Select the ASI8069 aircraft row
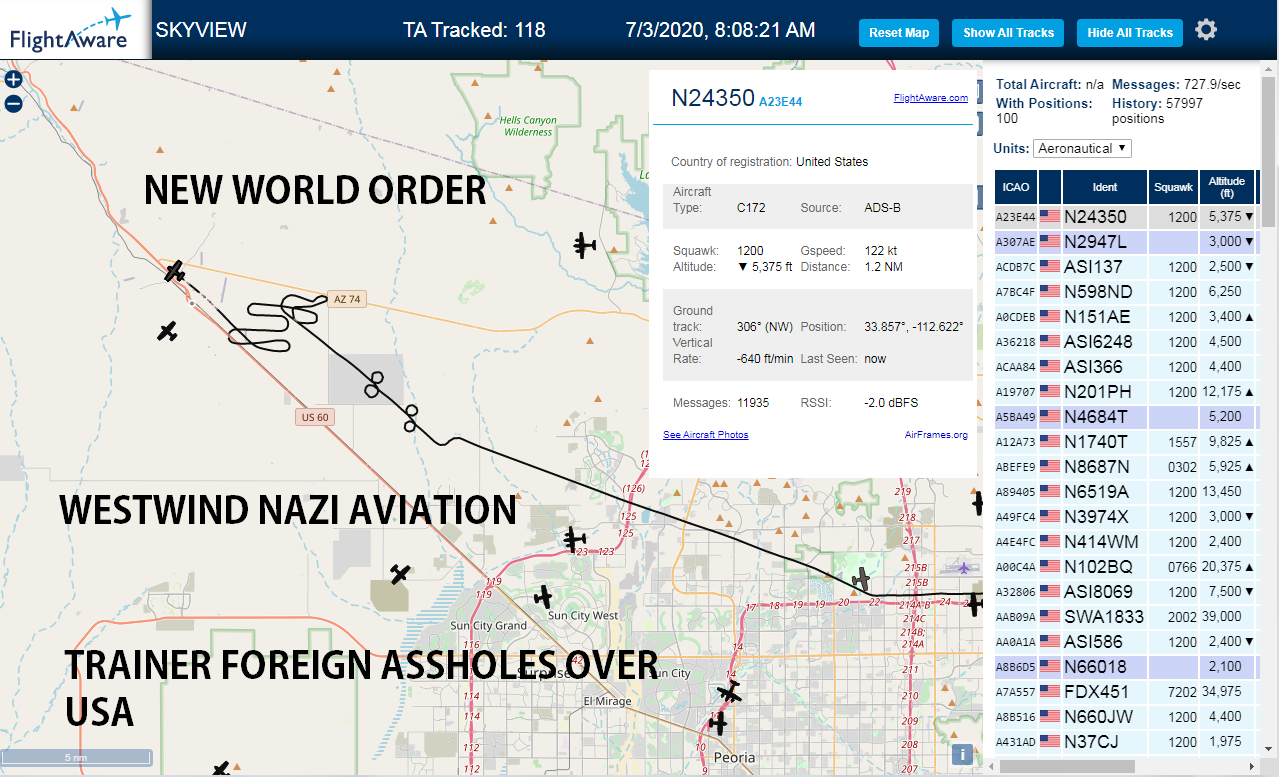This screenshot has width=1279, height=777. coord(1125,591)
